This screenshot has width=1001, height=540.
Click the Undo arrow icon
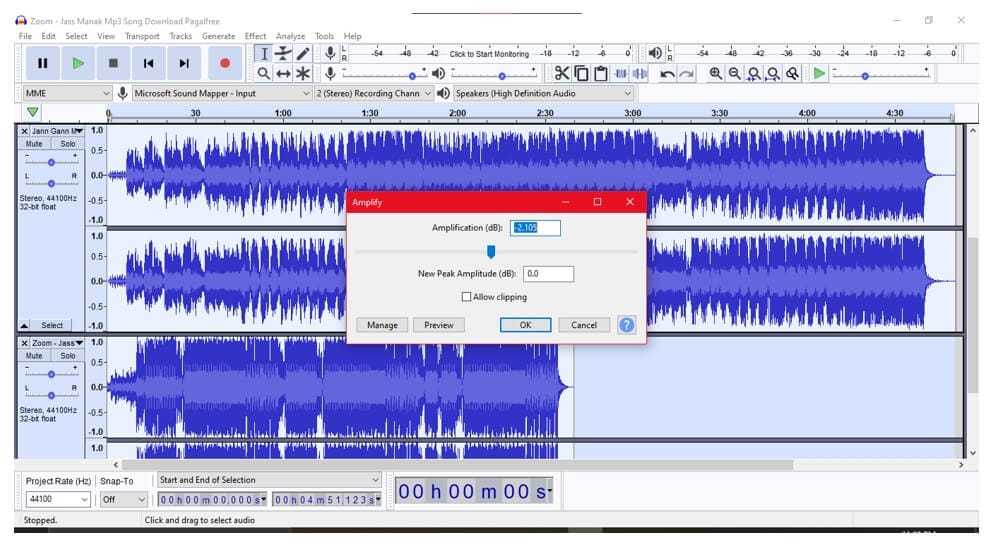[x=667, y=74]
